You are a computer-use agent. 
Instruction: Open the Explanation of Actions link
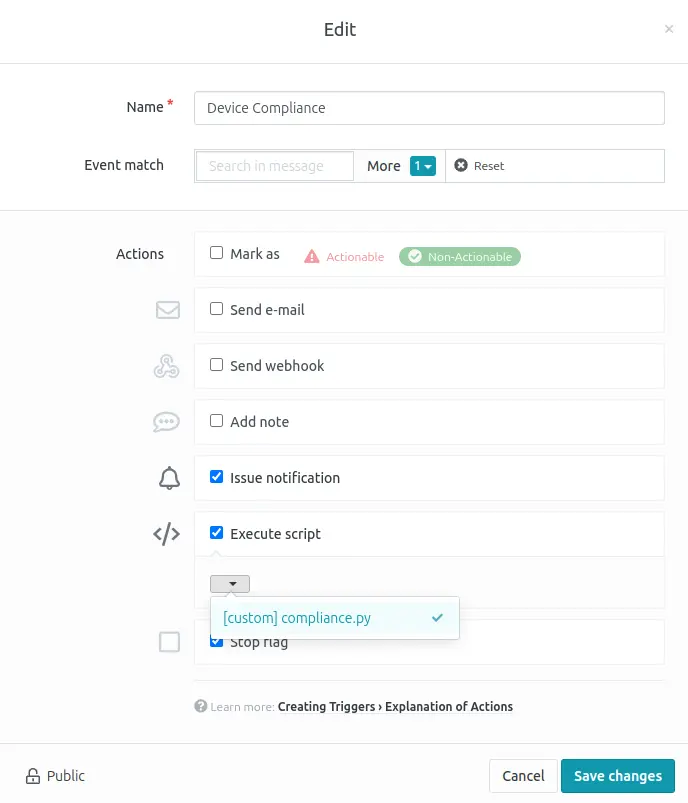pyautogui.click(x=451, y=706)
